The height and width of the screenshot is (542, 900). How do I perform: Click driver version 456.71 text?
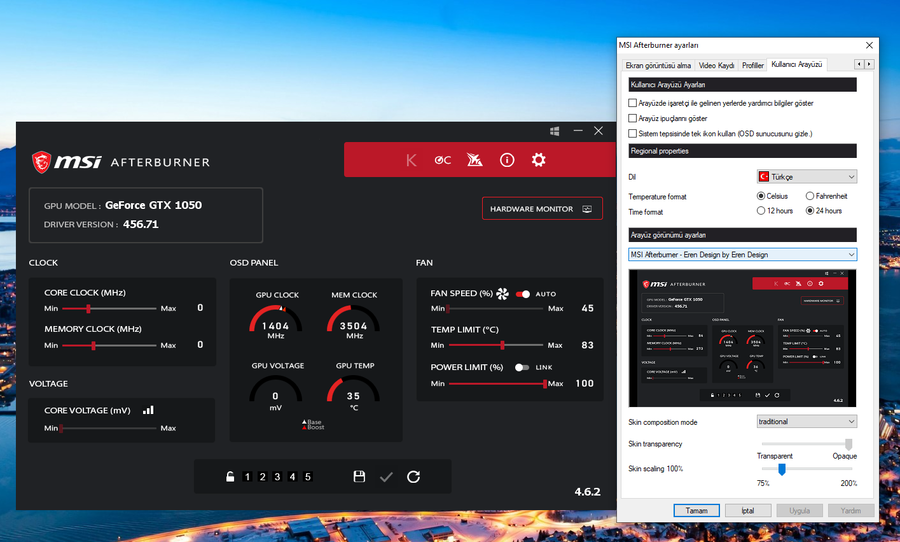pyautogui.click(x=141, y=224)
